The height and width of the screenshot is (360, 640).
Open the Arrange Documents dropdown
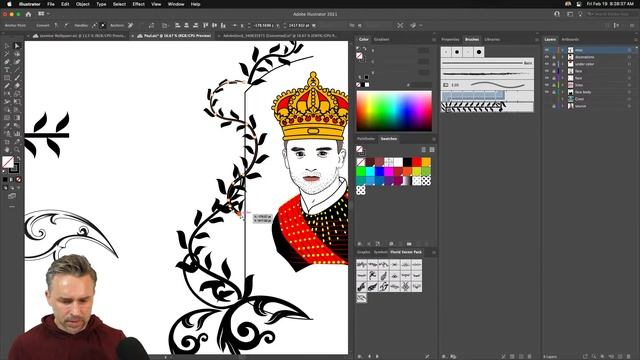click(43, 14)
